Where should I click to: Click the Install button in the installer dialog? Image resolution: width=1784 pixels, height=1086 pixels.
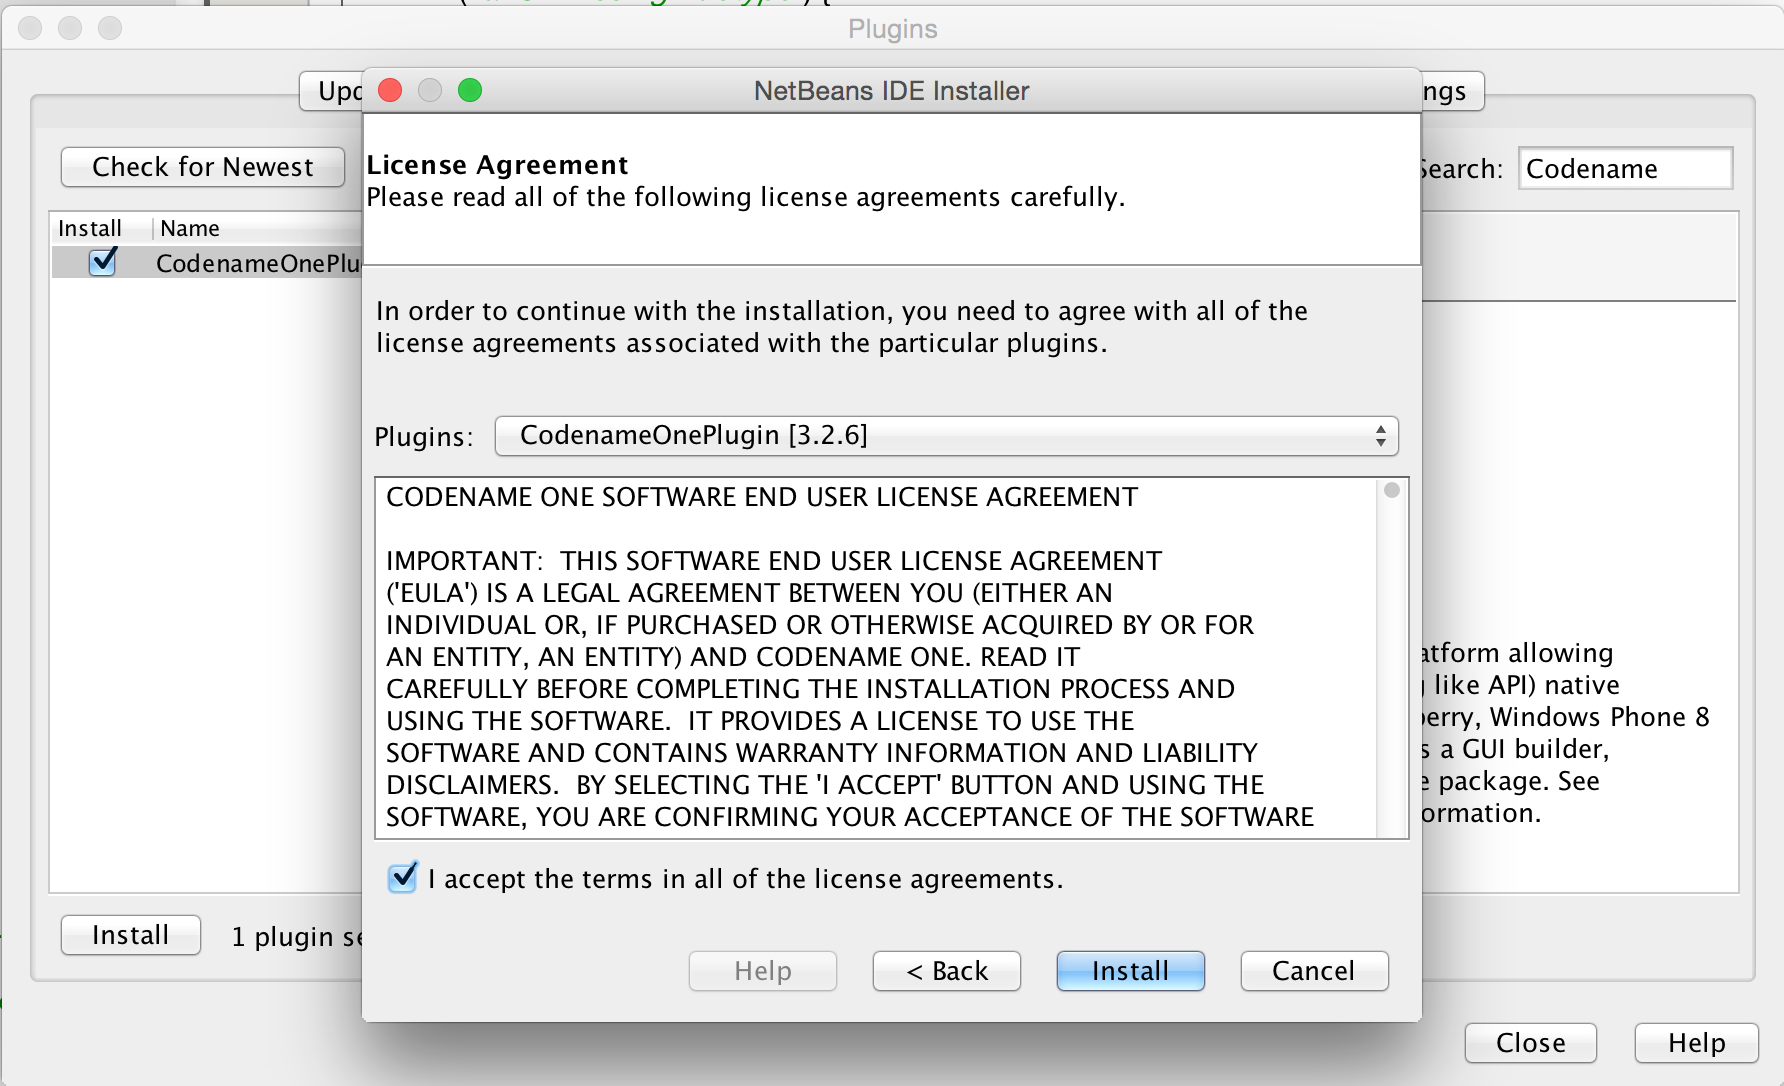[1130, 971]
